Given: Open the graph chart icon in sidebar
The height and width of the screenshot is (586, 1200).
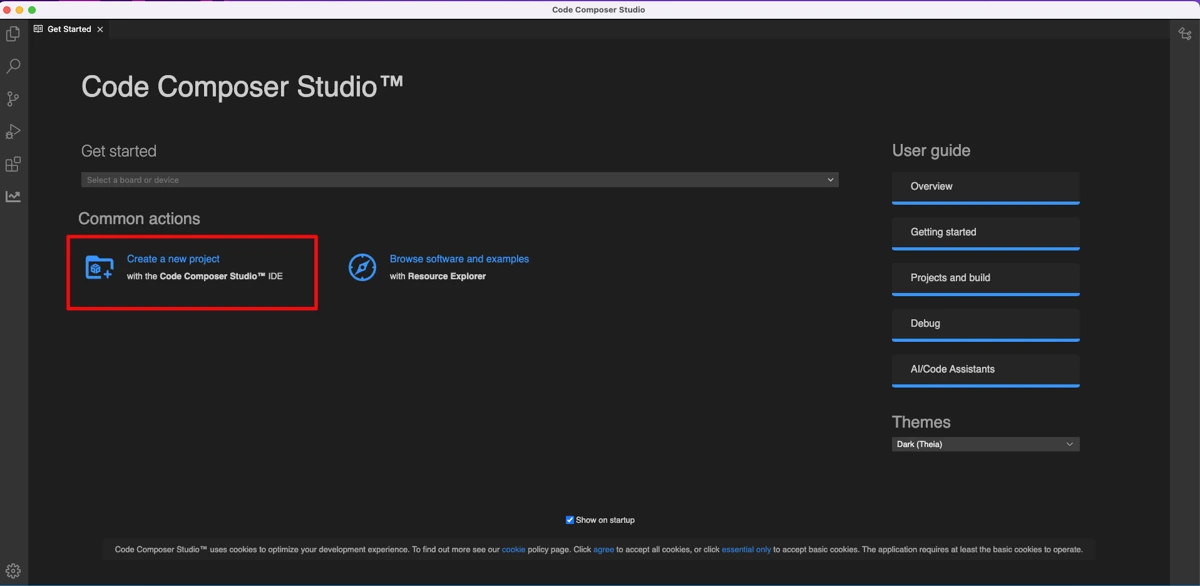Looking at the screenshot, I should (13, 197).
